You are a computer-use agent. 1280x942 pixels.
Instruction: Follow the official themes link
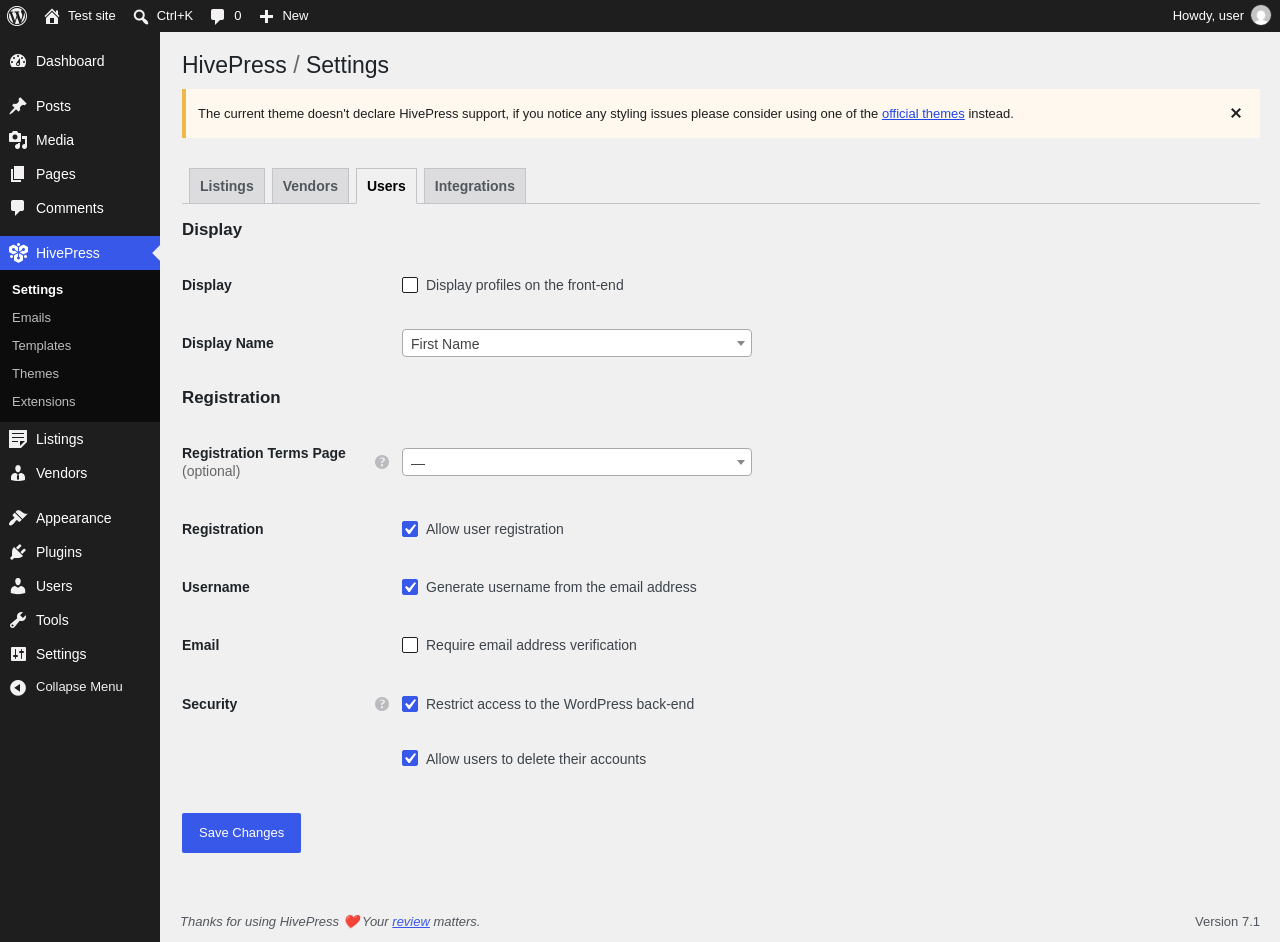coord(923,114)
